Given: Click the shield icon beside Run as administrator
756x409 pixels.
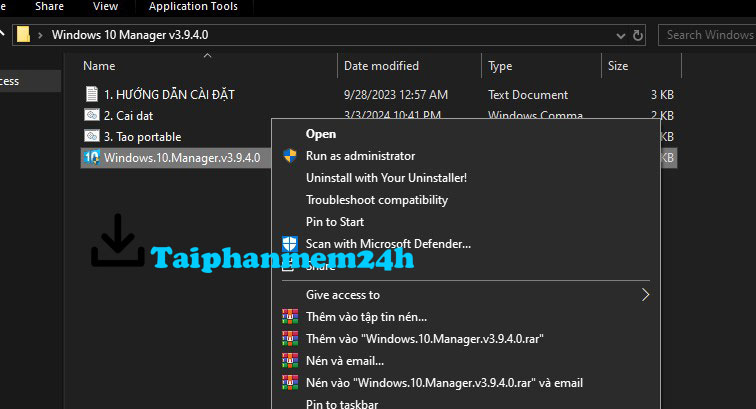Looking at the screenshot, I should 290,155.
